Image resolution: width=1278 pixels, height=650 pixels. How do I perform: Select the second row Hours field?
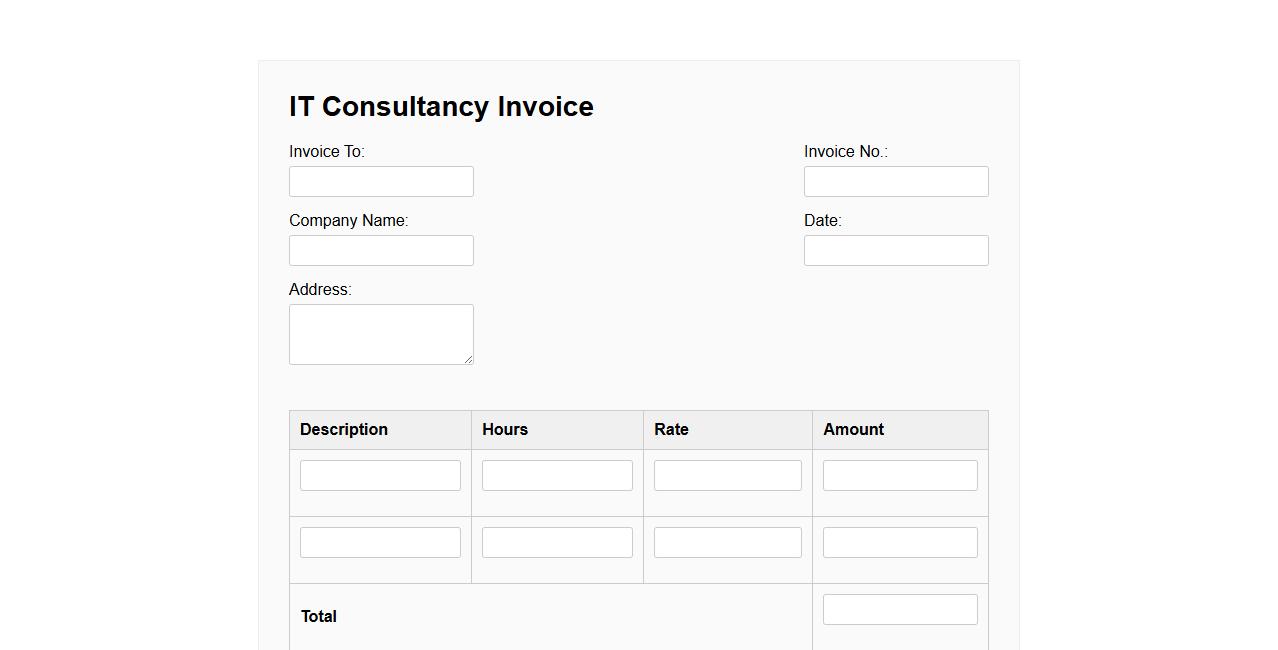[x=557, y=543]
